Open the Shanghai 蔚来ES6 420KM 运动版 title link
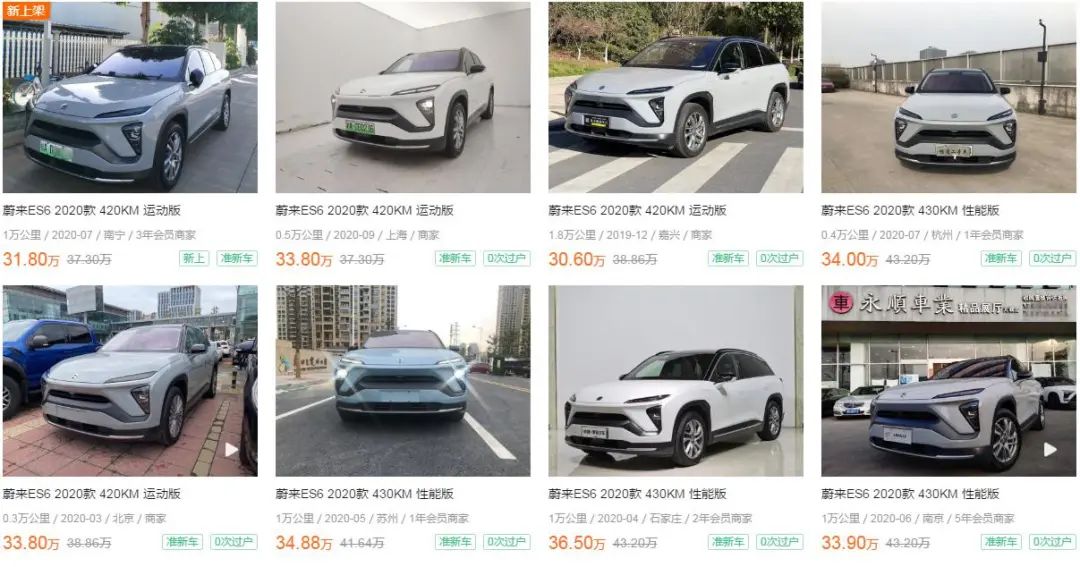 pyautogui.click(x=364, y=210)
